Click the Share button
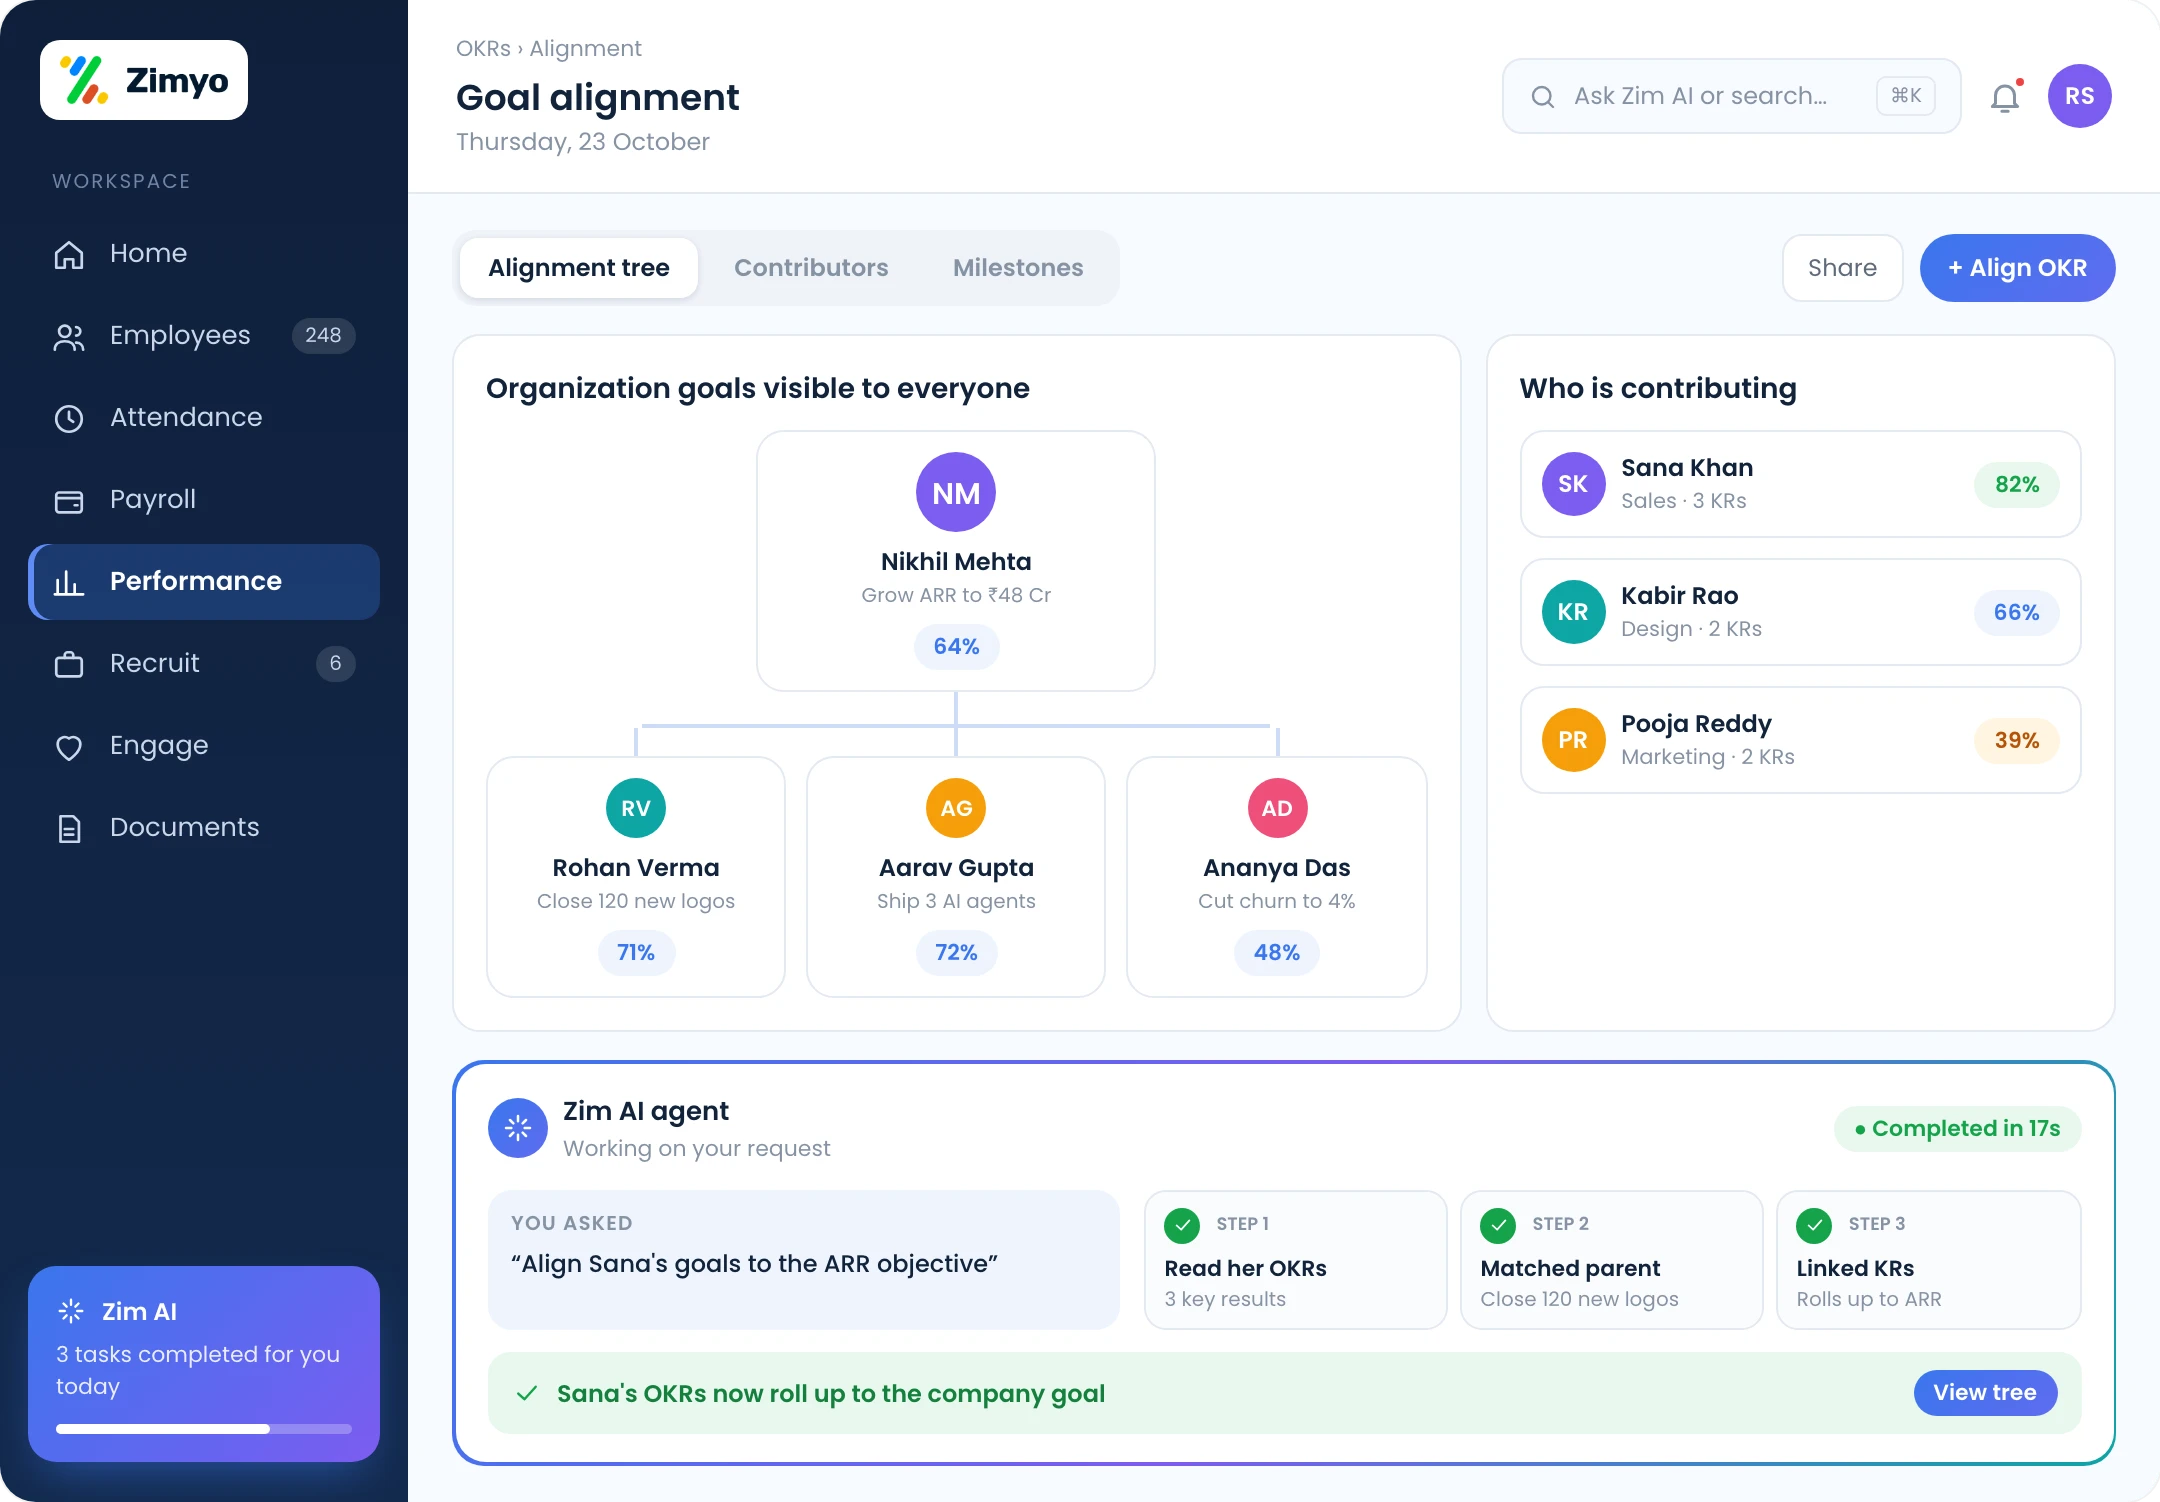Viewport: 2160px width, 1502px height. (x=1842, y=268)
